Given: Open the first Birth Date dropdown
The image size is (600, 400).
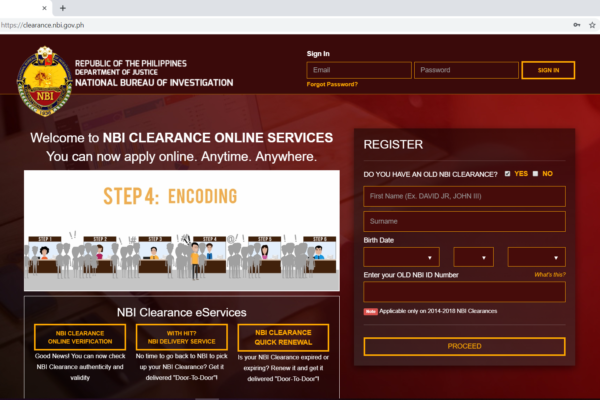Looking at the screenshot, I should (401, 257).
